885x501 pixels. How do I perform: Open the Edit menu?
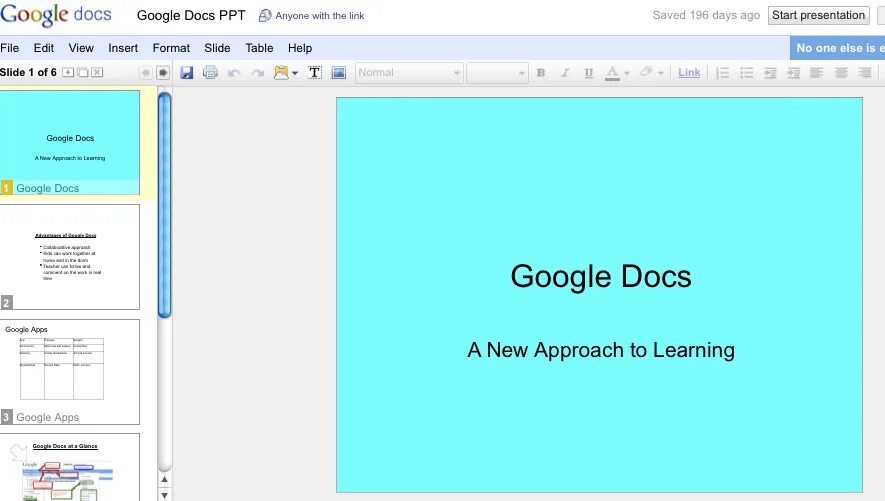pos(43,48)
